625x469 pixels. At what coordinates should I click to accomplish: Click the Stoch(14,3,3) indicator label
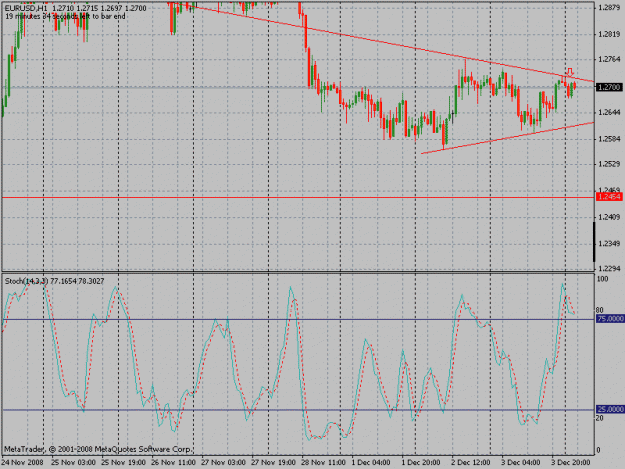coord(26,281)
